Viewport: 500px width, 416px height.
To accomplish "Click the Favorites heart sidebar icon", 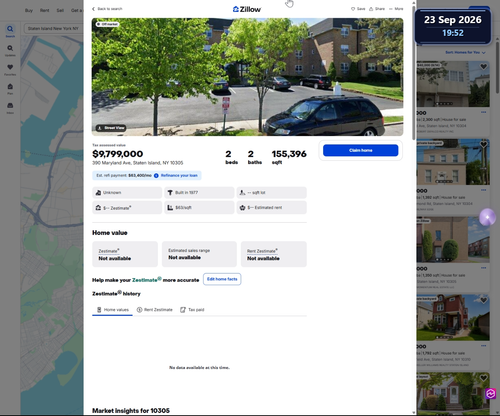I will tap(10, 69).
